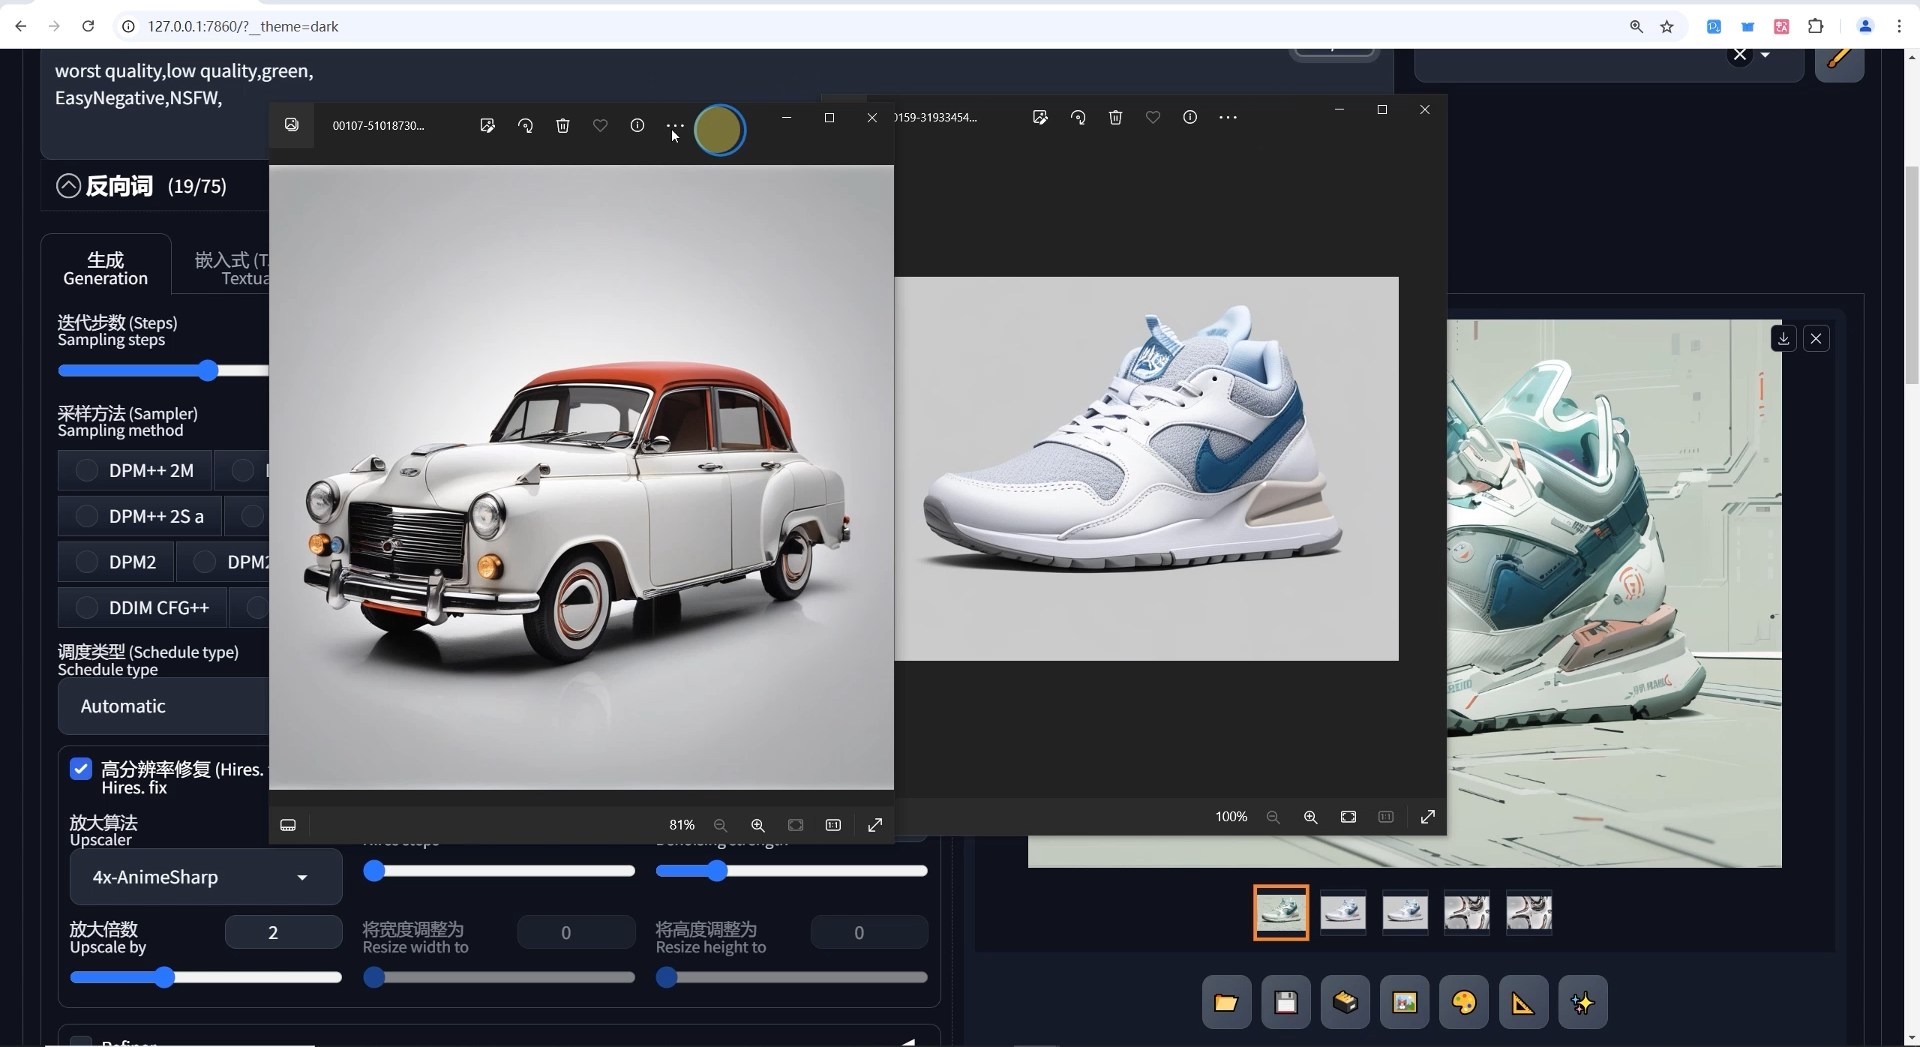Rotate the shoe photo

coord(1078,118)
